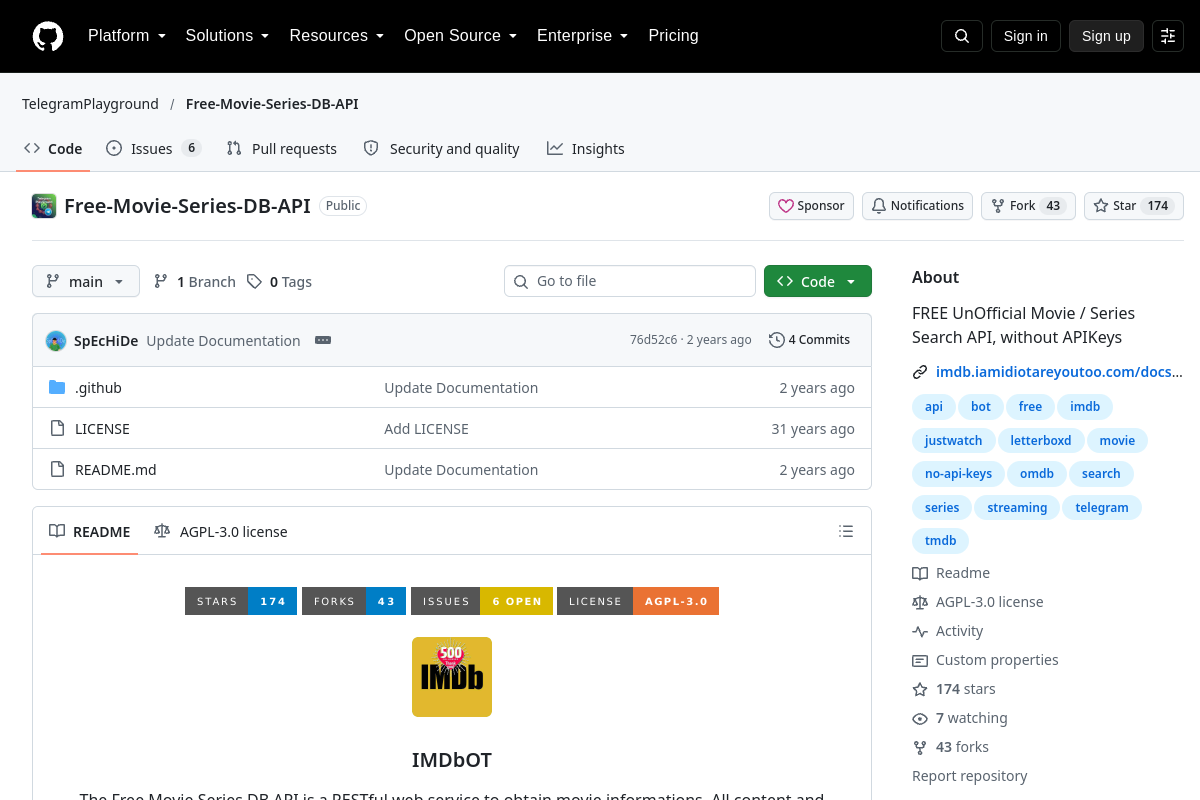The height and width of the screenshot is (800, 1200).
Task: Click the Stars 174 badge
Action: (241, 601)
